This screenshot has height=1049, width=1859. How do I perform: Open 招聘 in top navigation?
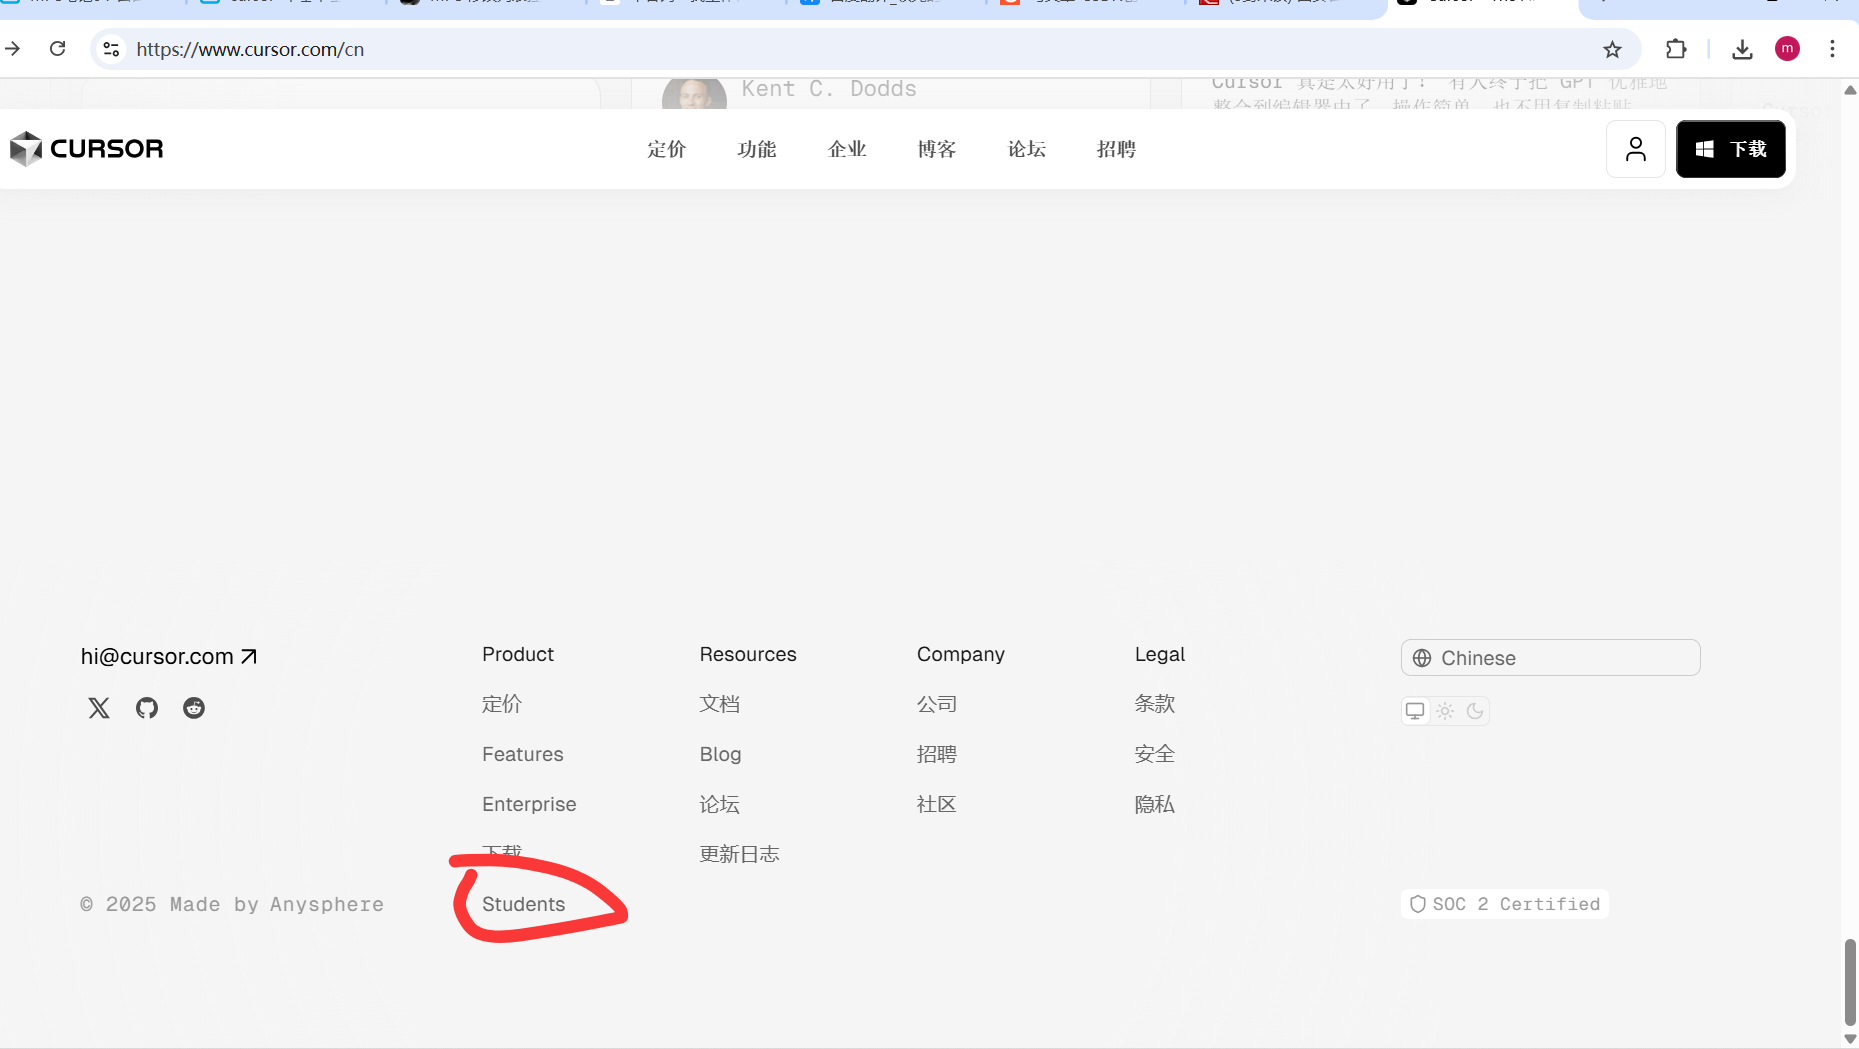1117,149
